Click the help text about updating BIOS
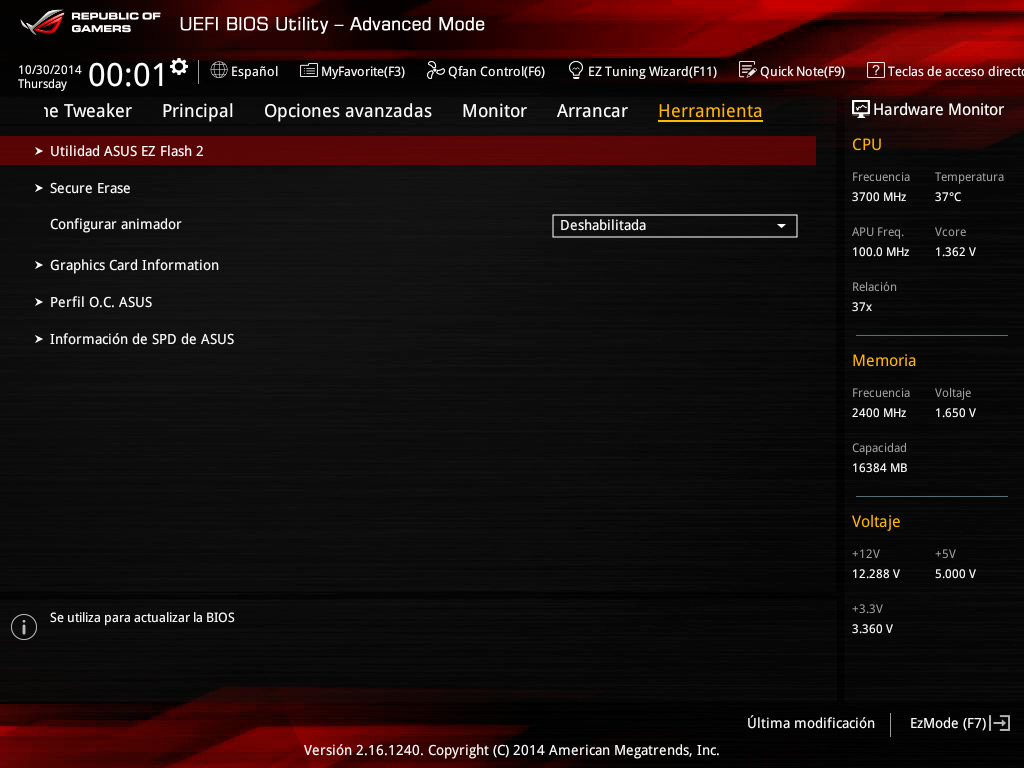 142,617
